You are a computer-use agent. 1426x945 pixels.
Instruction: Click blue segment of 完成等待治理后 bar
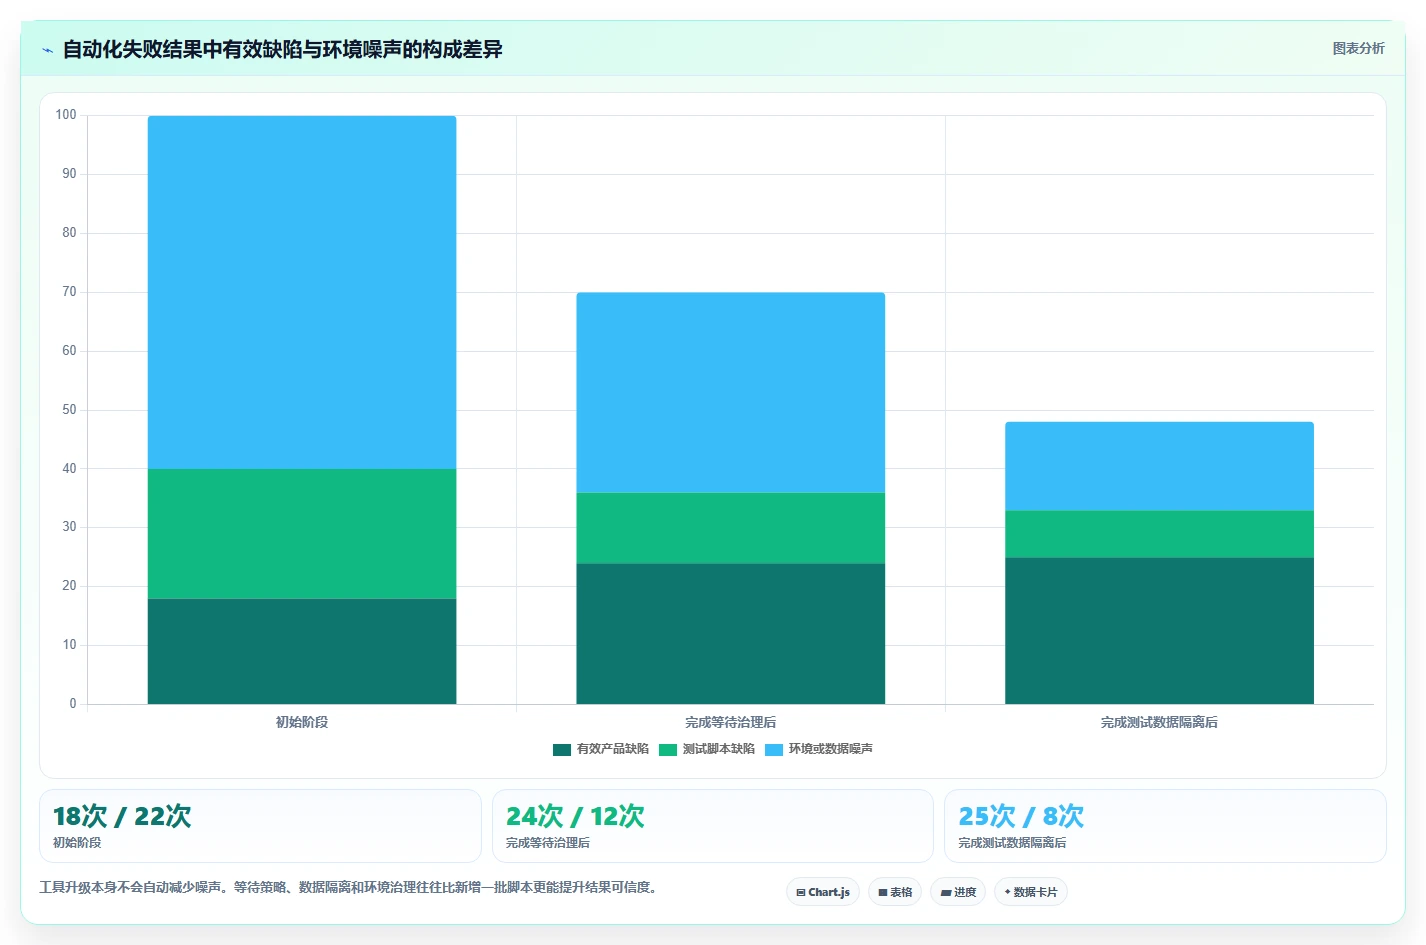[730, 392]
